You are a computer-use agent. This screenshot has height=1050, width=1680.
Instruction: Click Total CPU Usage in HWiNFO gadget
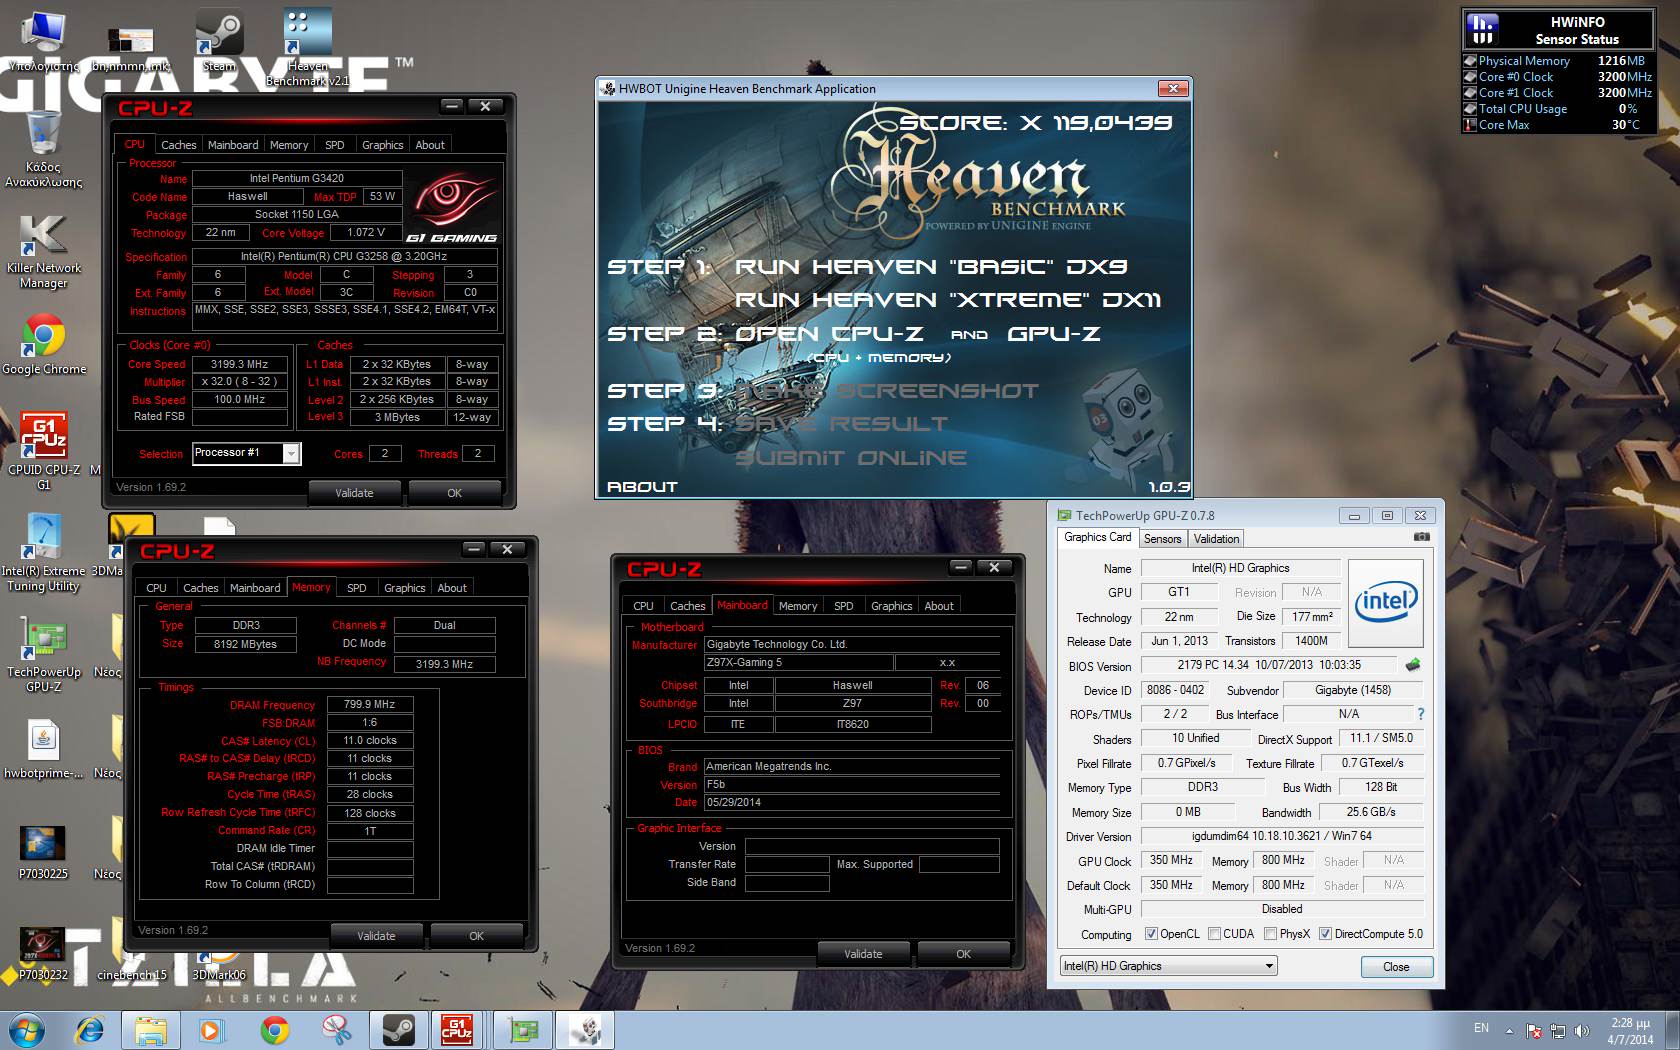1558,109
